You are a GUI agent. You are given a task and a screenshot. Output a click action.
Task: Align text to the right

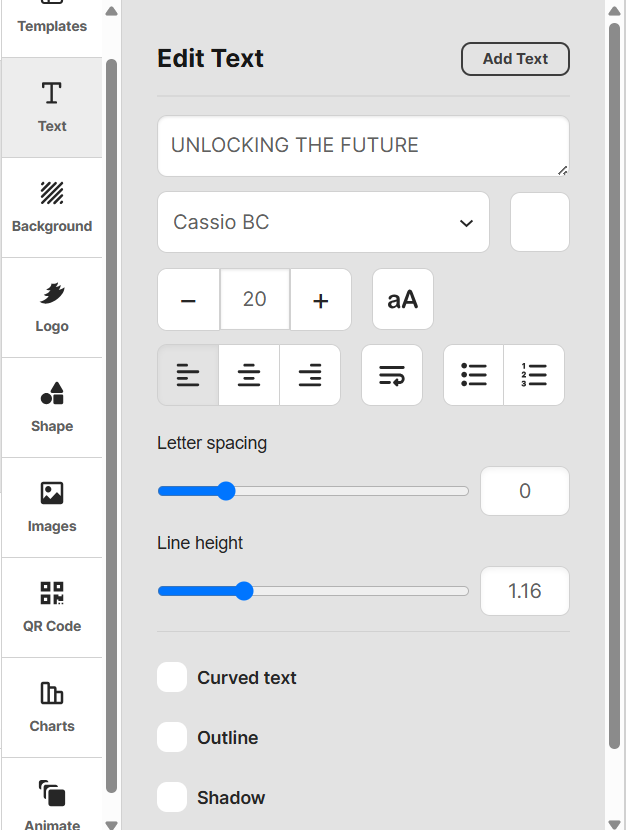[310, 375]
